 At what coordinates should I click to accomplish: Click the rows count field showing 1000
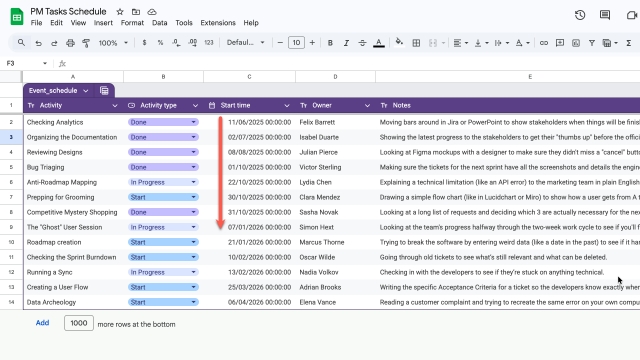(79, 323)
